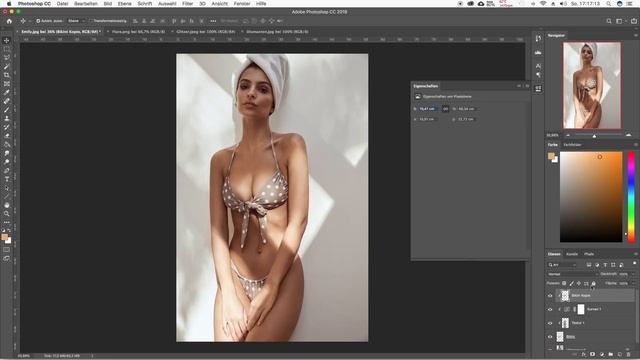The image size is (640, 360).
Task: Select the History Brush tool
Action: pyautogui.click(x=7, y=127)
